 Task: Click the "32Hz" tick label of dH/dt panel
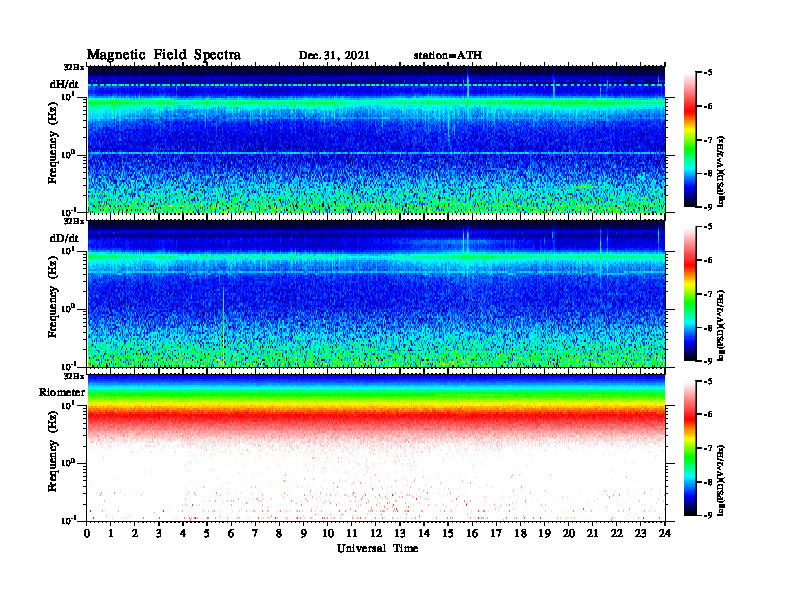click(x=74, y=67)
